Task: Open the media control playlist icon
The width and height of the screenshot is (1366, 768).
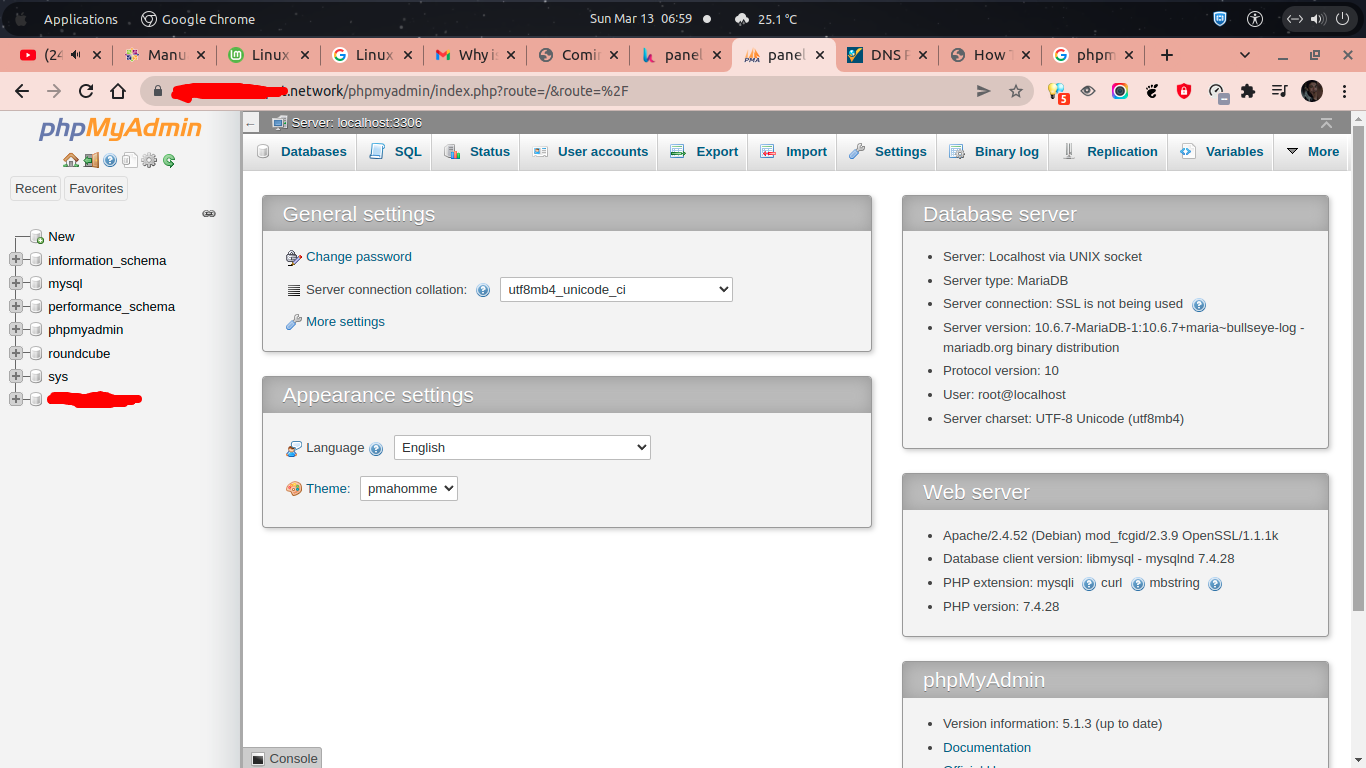Action: 1279,91
